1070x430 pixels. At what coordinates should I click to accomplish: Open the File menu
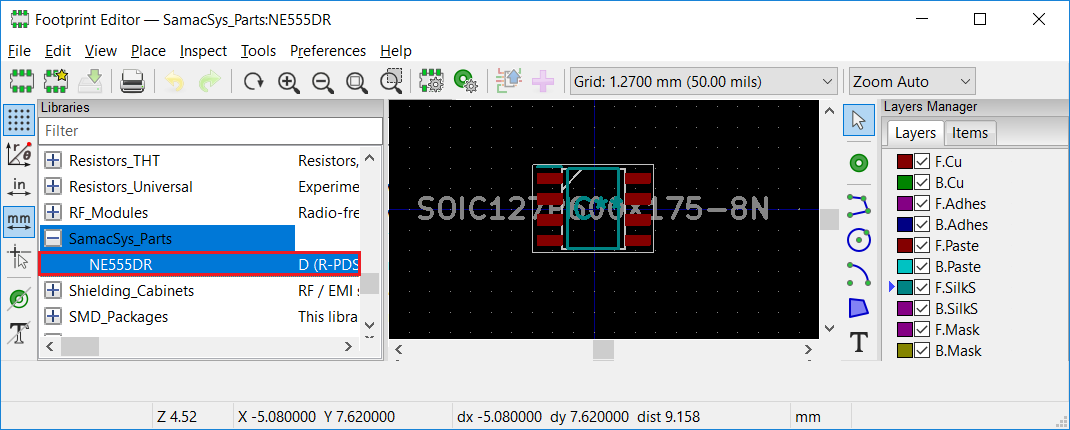tap(19, 51)
